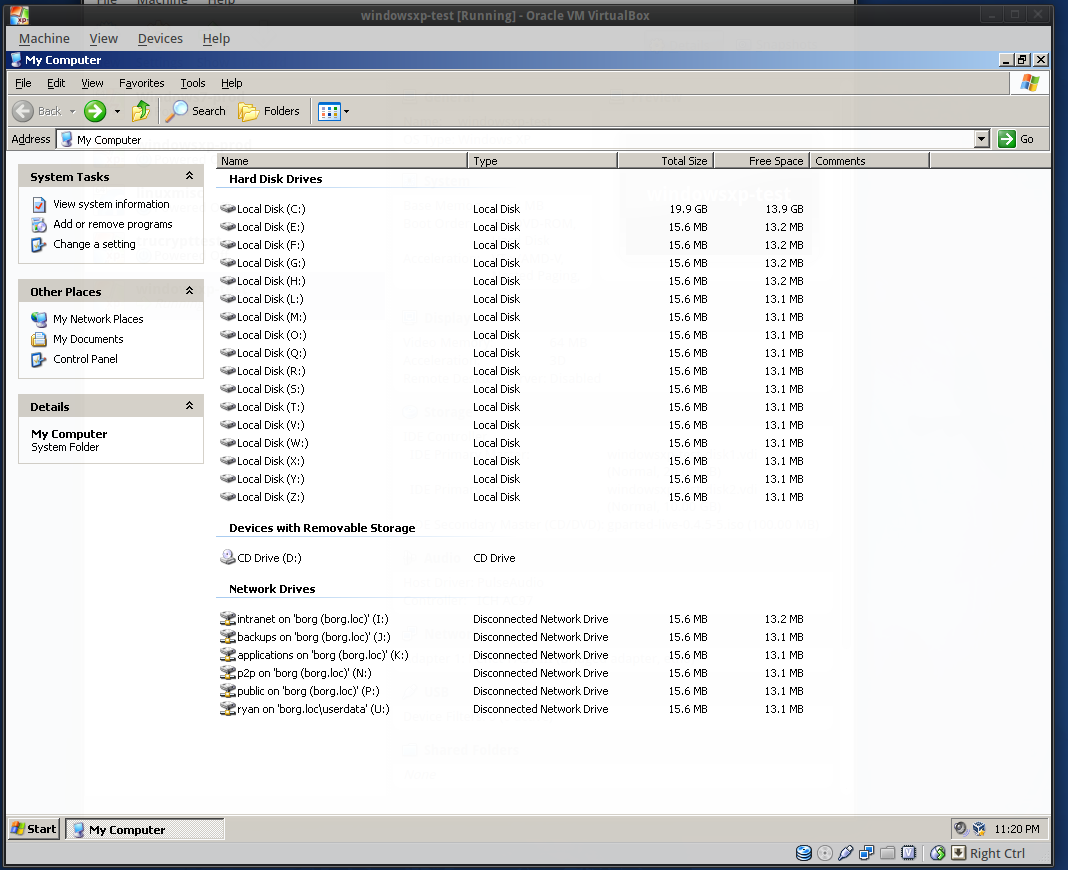Select backups network drive (J:) icon

[227, 636]
